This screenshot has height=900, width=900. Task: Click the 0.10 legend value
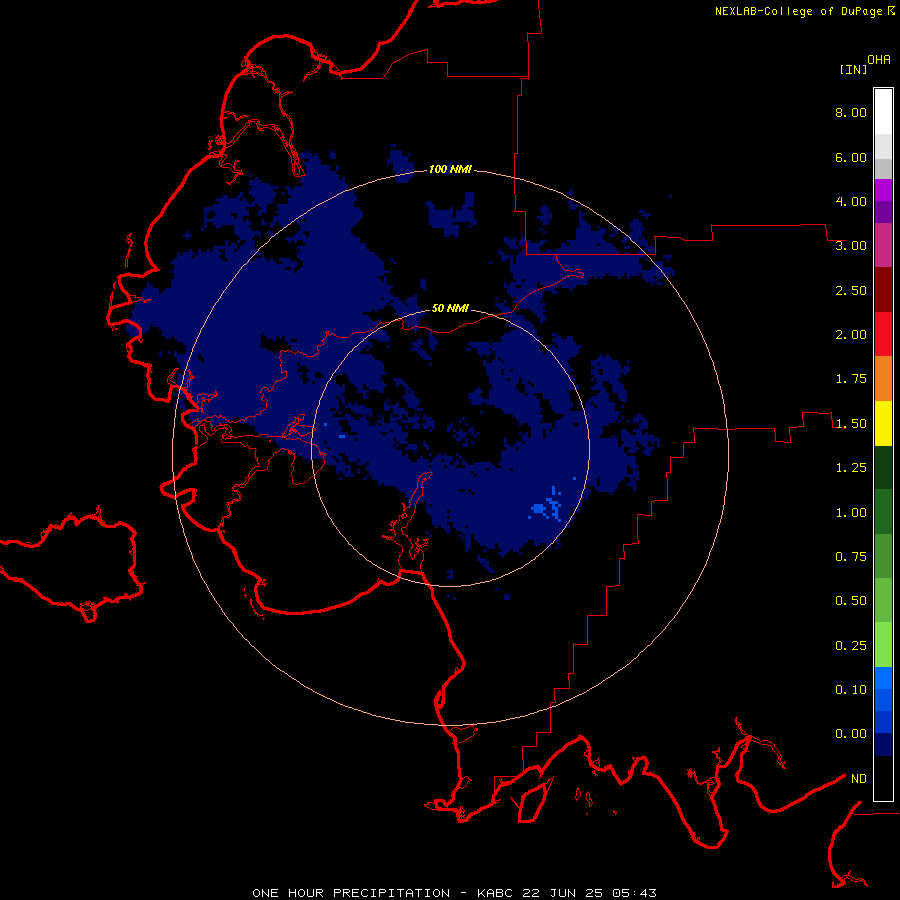(851, 690)
